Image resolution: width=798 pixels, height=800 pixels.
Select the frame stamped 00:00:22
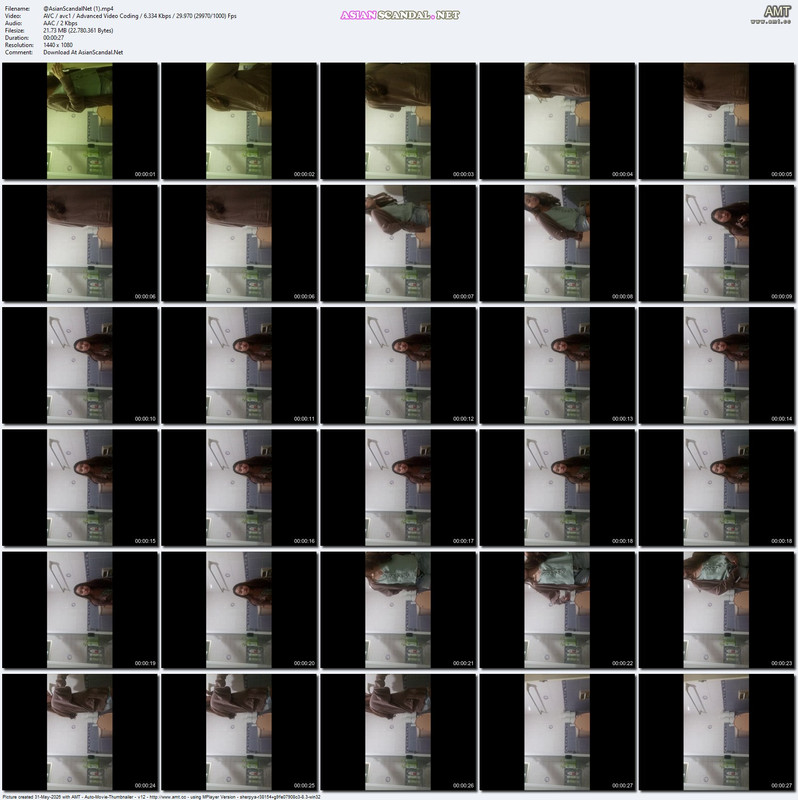pyautogui.click(x=558, y=610)
